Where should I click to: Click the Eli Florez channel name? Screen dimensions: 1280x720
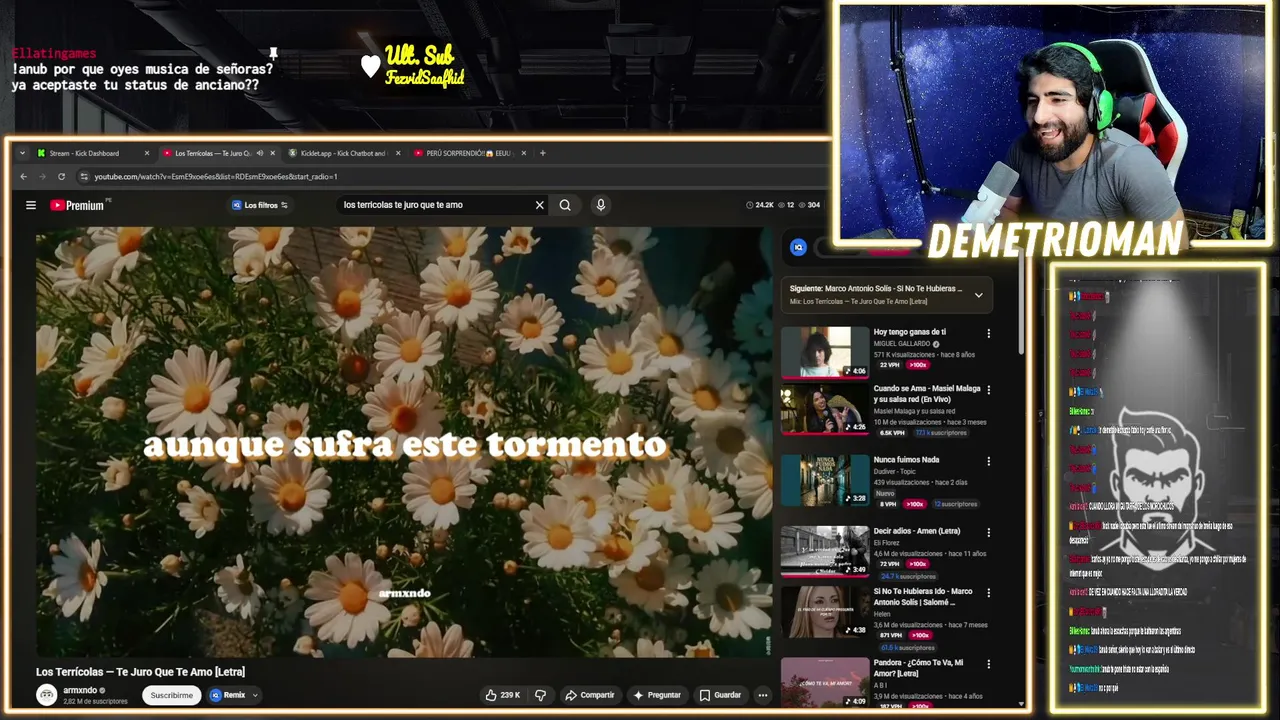pyautogui.click(x=886, y=542)
